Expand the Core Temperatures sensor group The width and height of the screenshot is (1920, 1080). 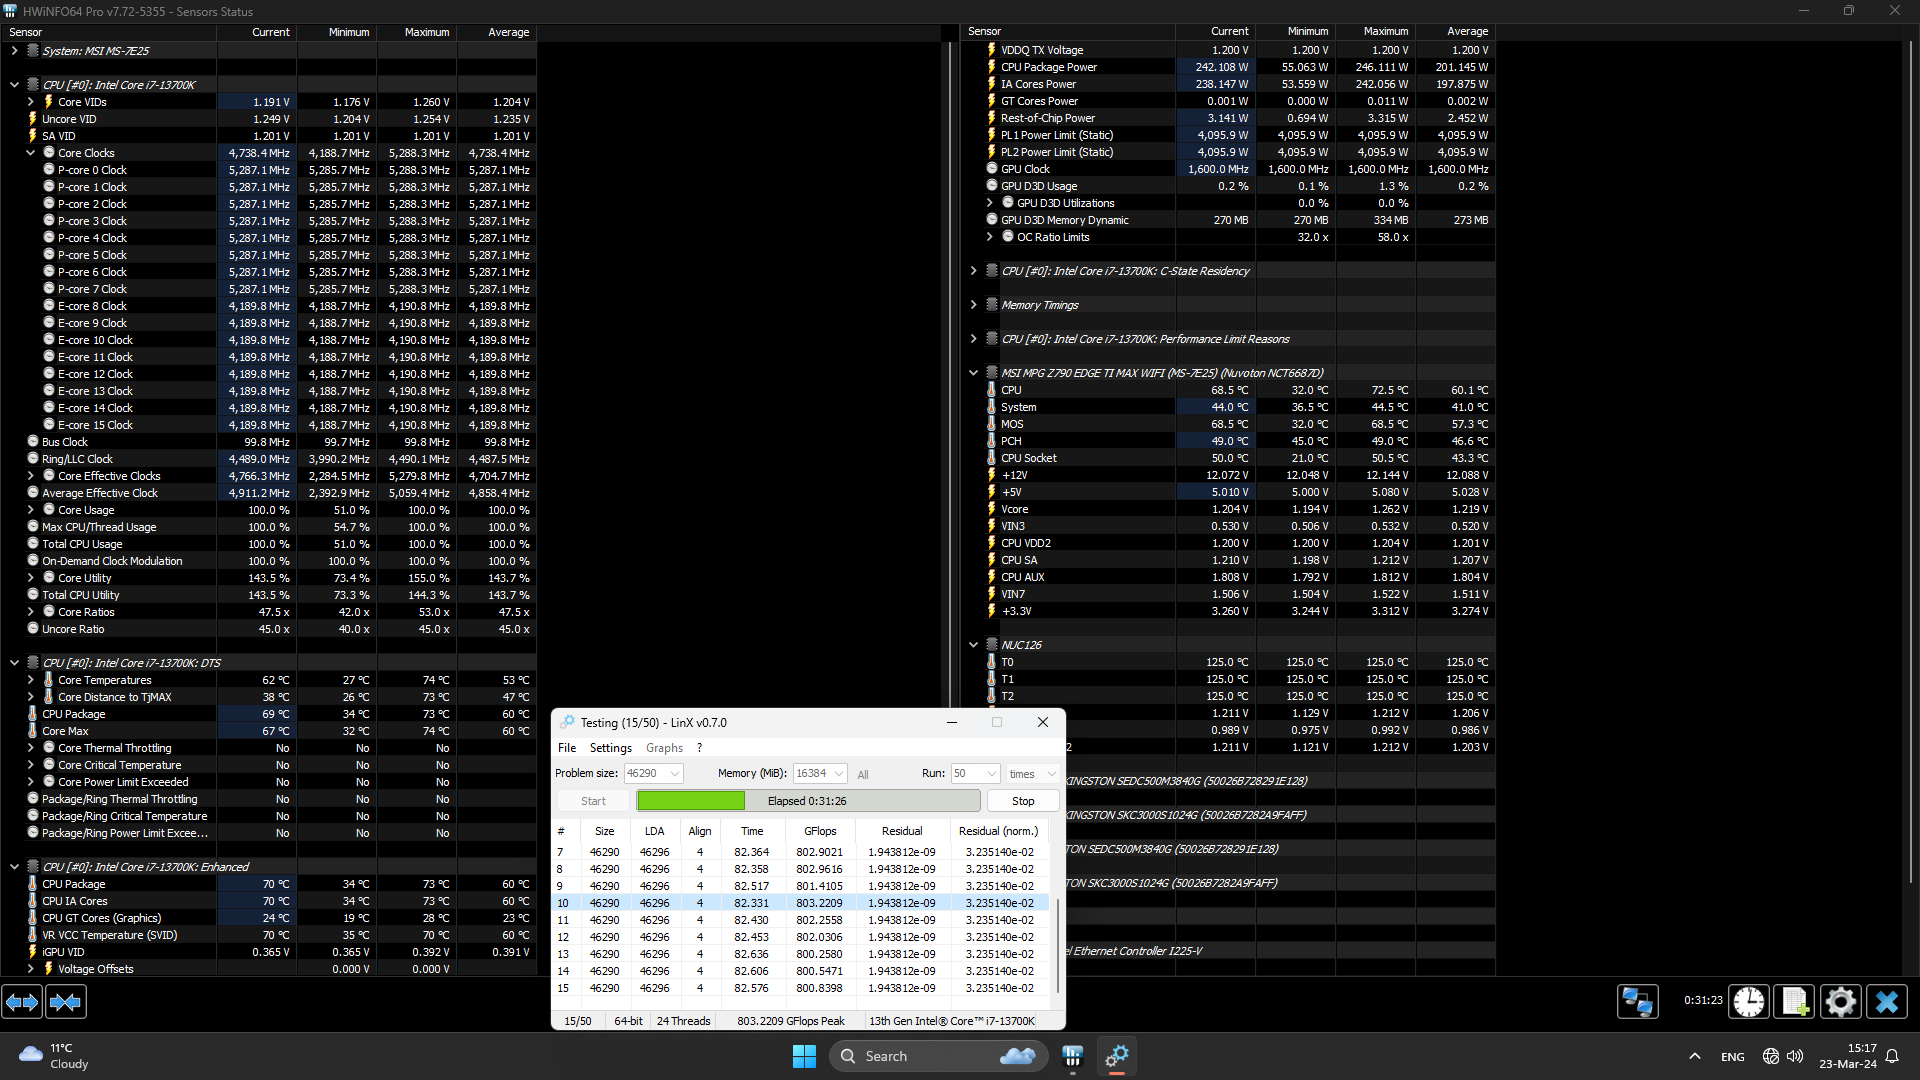pos(31,680)
